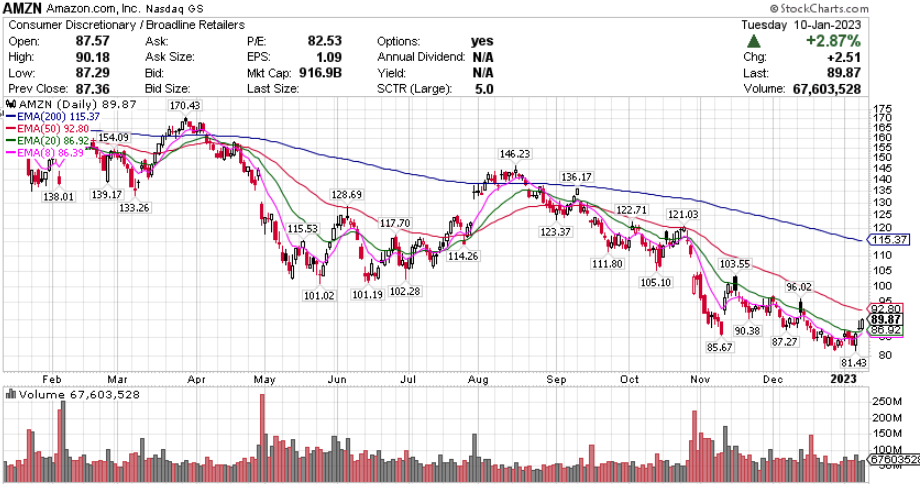Click the Consumer Discretionary / Broadline Retailers sector text
The height and width of the screenshot is (484, 922).
[x=126, y=25]
